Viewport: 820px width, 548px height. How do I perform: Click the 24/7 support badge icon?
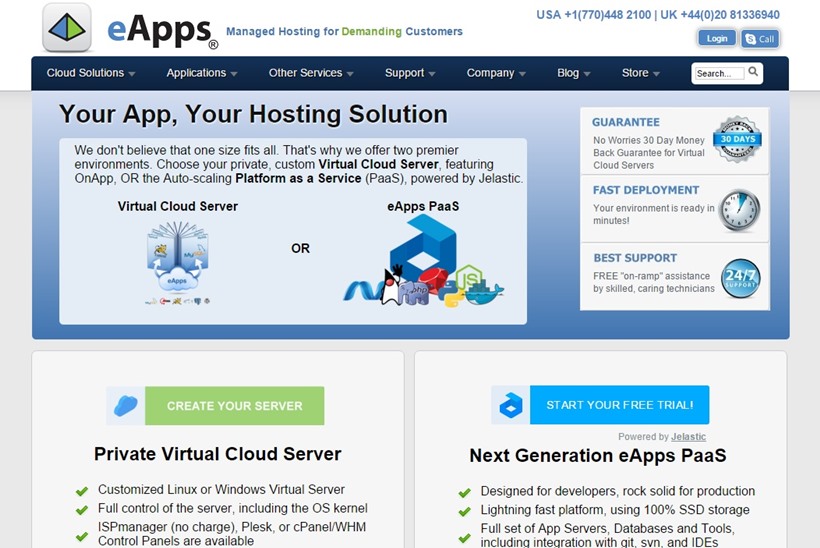tap(741, 278)
